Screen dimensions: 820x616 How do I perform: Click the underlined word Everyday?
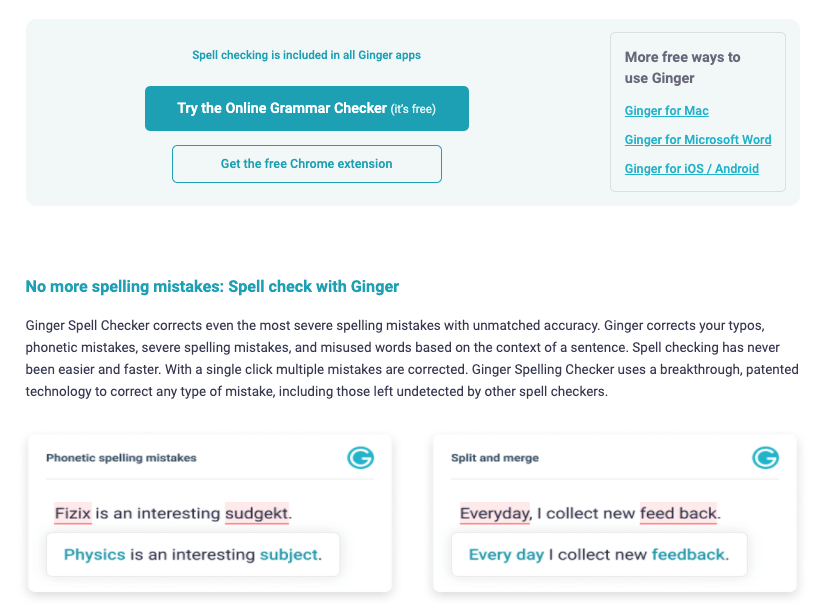pos(495,513)
